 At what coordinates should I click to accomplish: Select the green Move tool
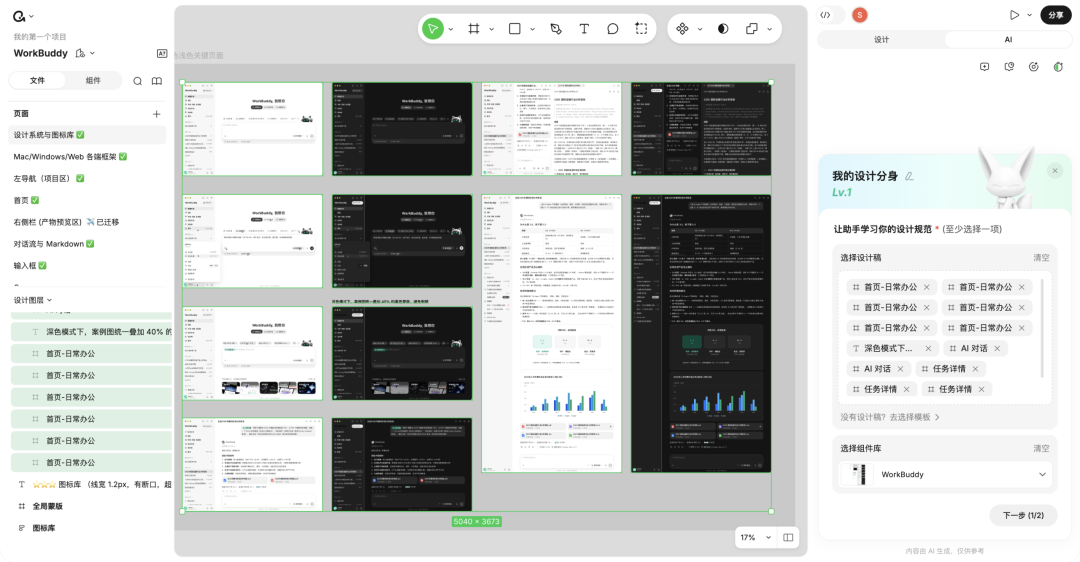[x=433, y=29]
